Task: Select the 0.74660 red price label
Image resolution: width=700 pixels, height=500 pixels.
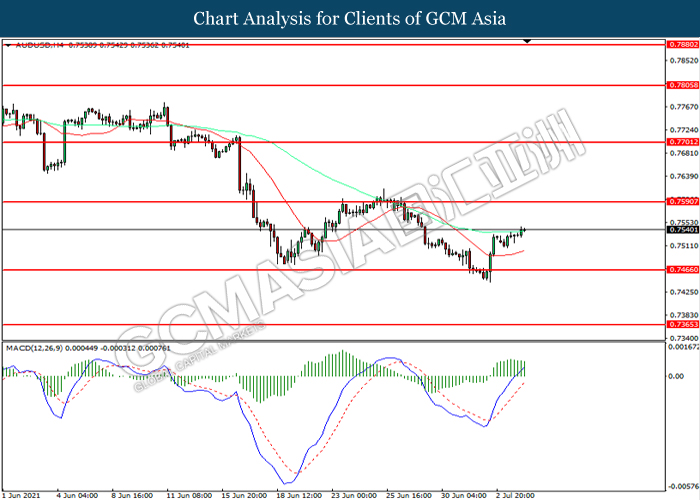Action: [683, 270]
